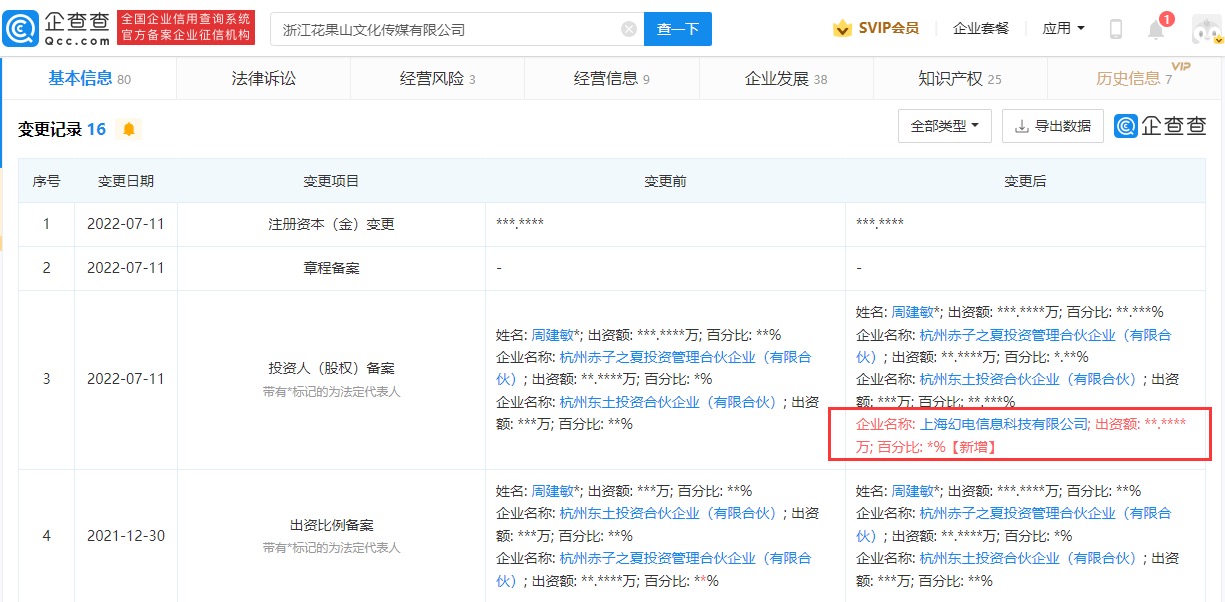Click the 变更日期 column header

pos(126,181)
